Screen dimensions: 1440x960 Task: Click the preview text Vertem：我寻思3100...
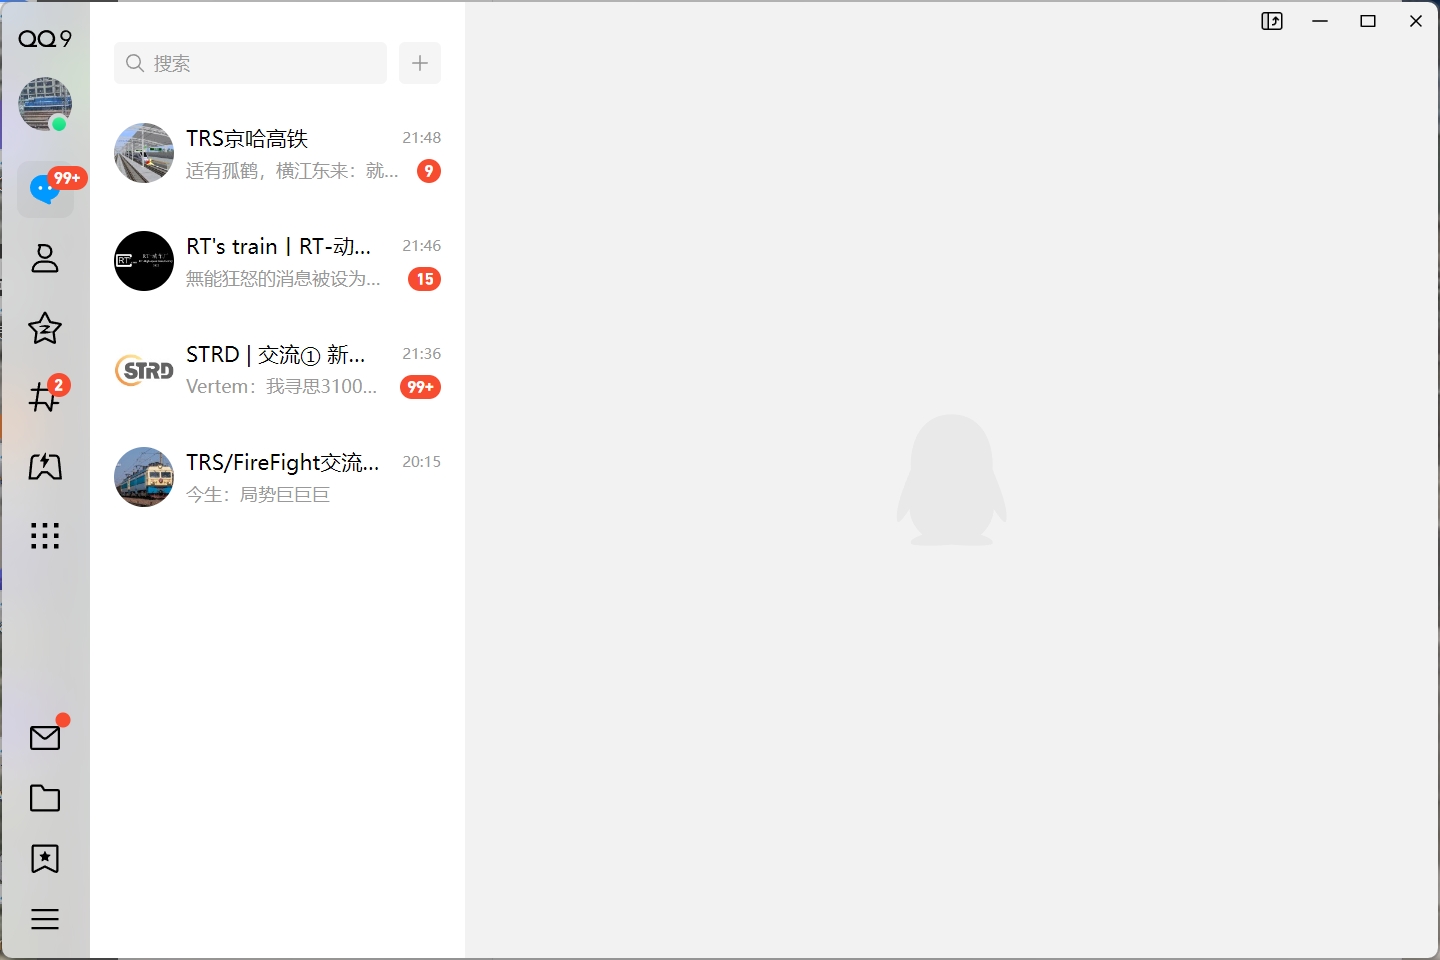coord(282,386)
